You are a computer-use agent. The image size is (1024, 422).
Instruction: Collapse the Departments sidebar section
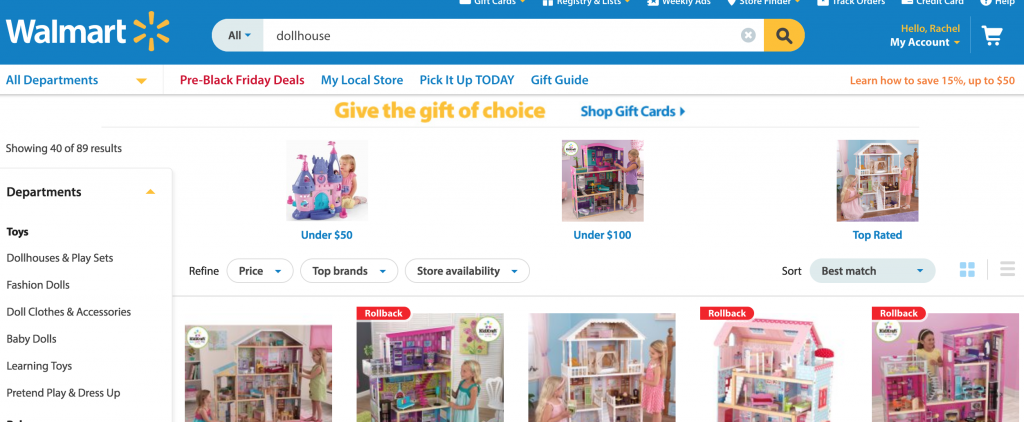click(150, 192)
